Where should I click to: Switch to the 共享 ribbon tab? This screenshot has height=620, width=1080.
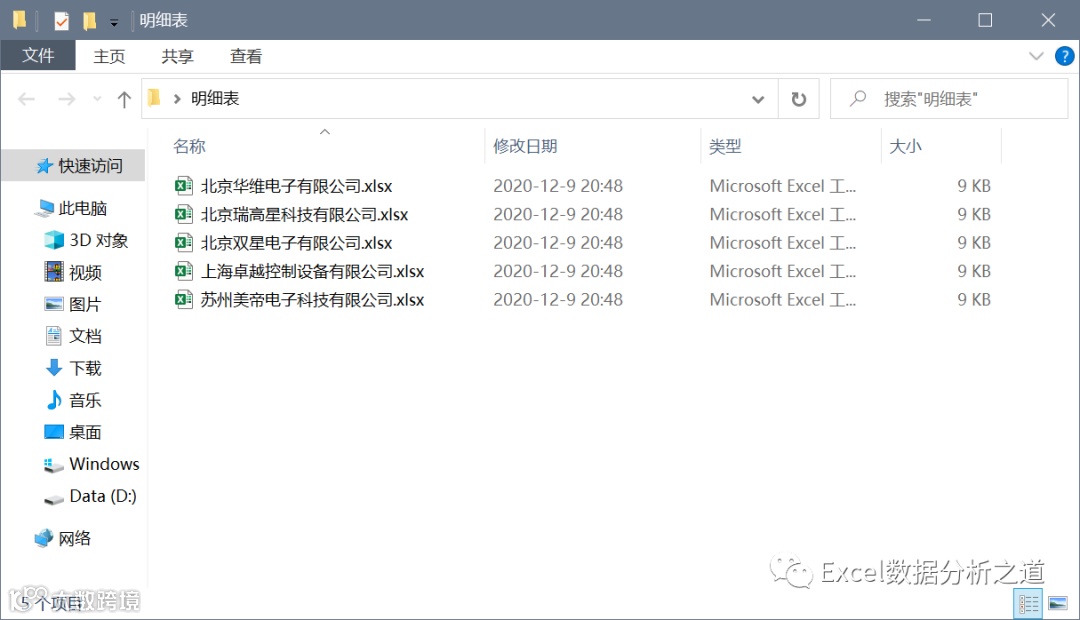tap(178, 56)
